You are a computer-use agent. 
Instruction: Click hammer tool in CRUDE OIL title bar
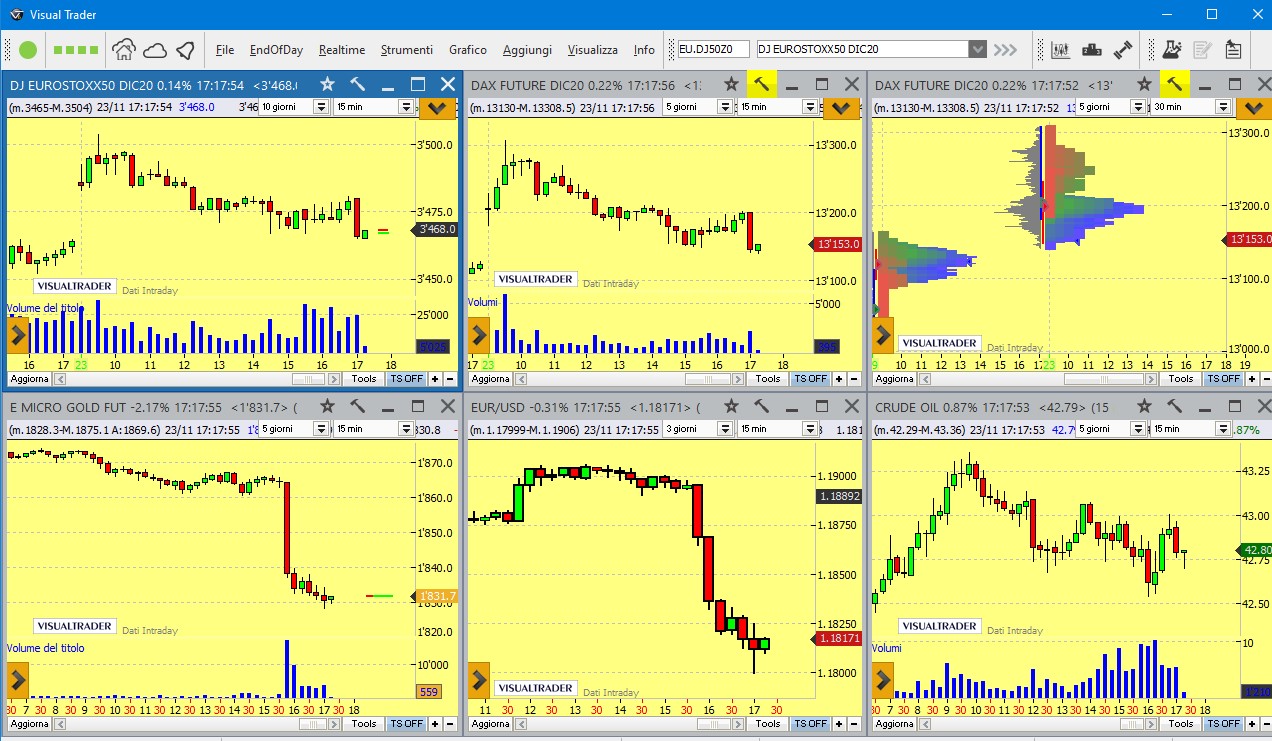coord(1175,407)
